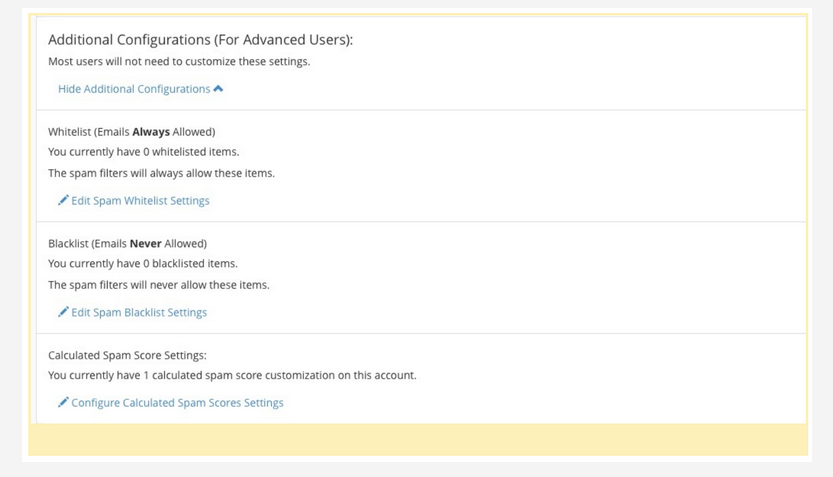The width and height of the screenshot is (833, 477).
Task: Open Edit Spam Whitelist Settings link
Action: point(140,201)
